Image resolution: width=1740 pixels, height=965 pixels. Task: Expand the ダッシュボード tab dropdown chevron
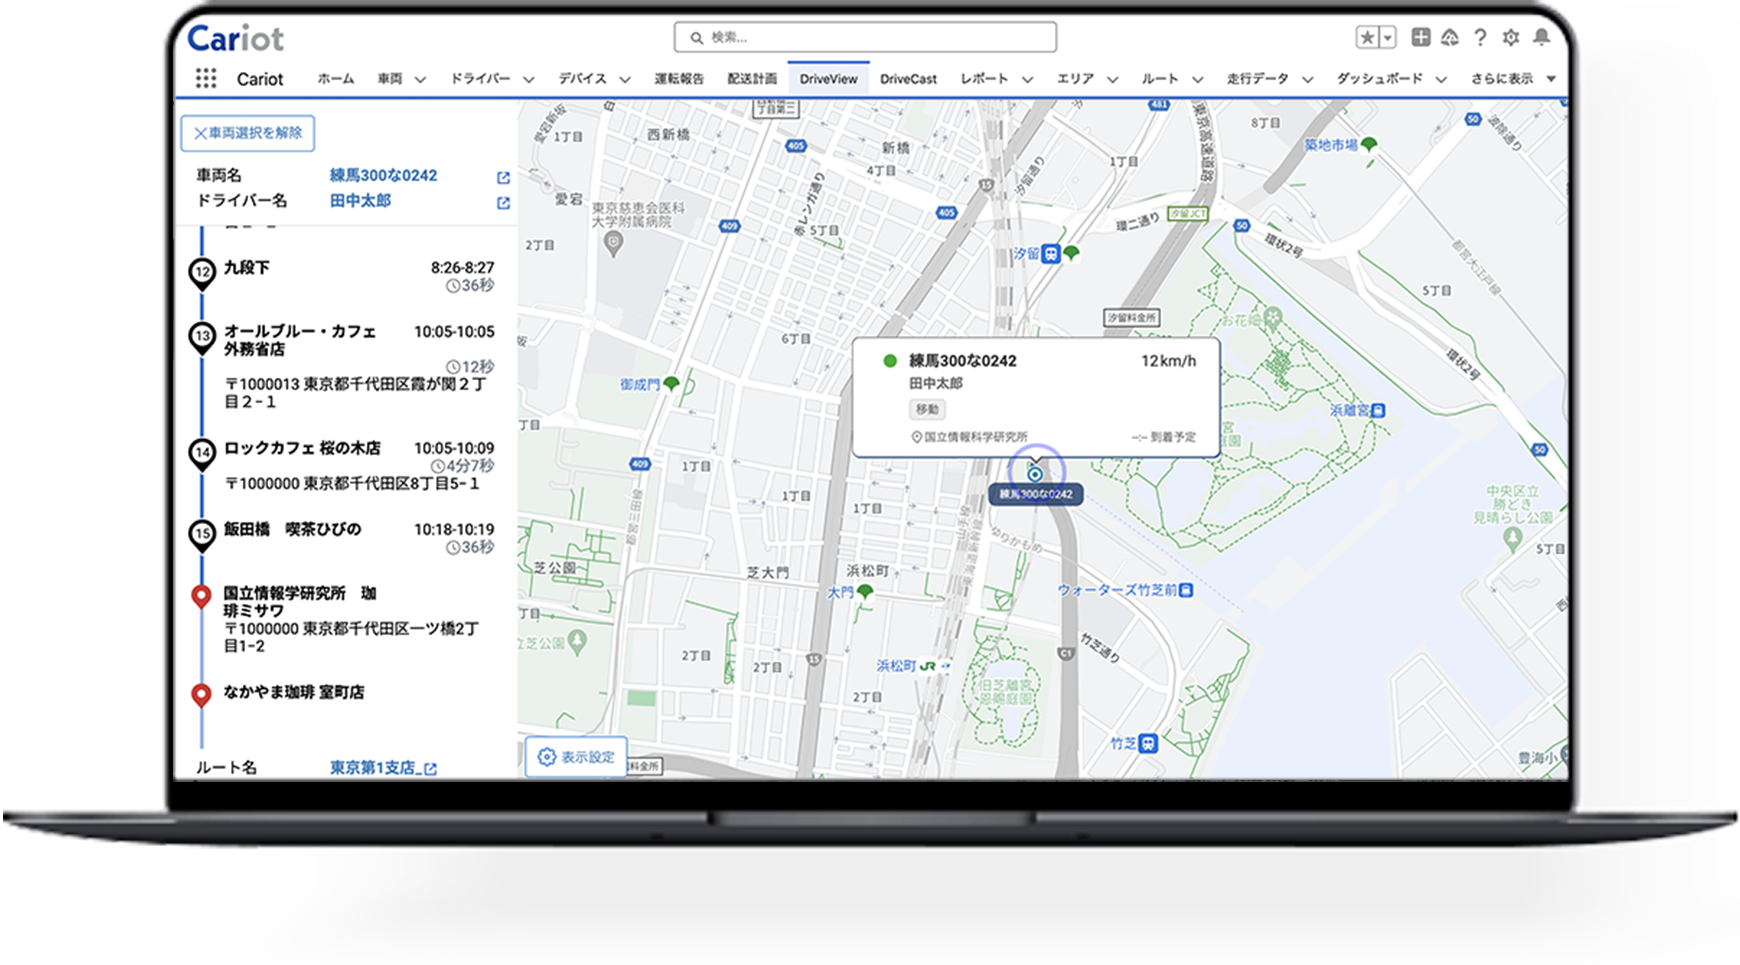1441,79
